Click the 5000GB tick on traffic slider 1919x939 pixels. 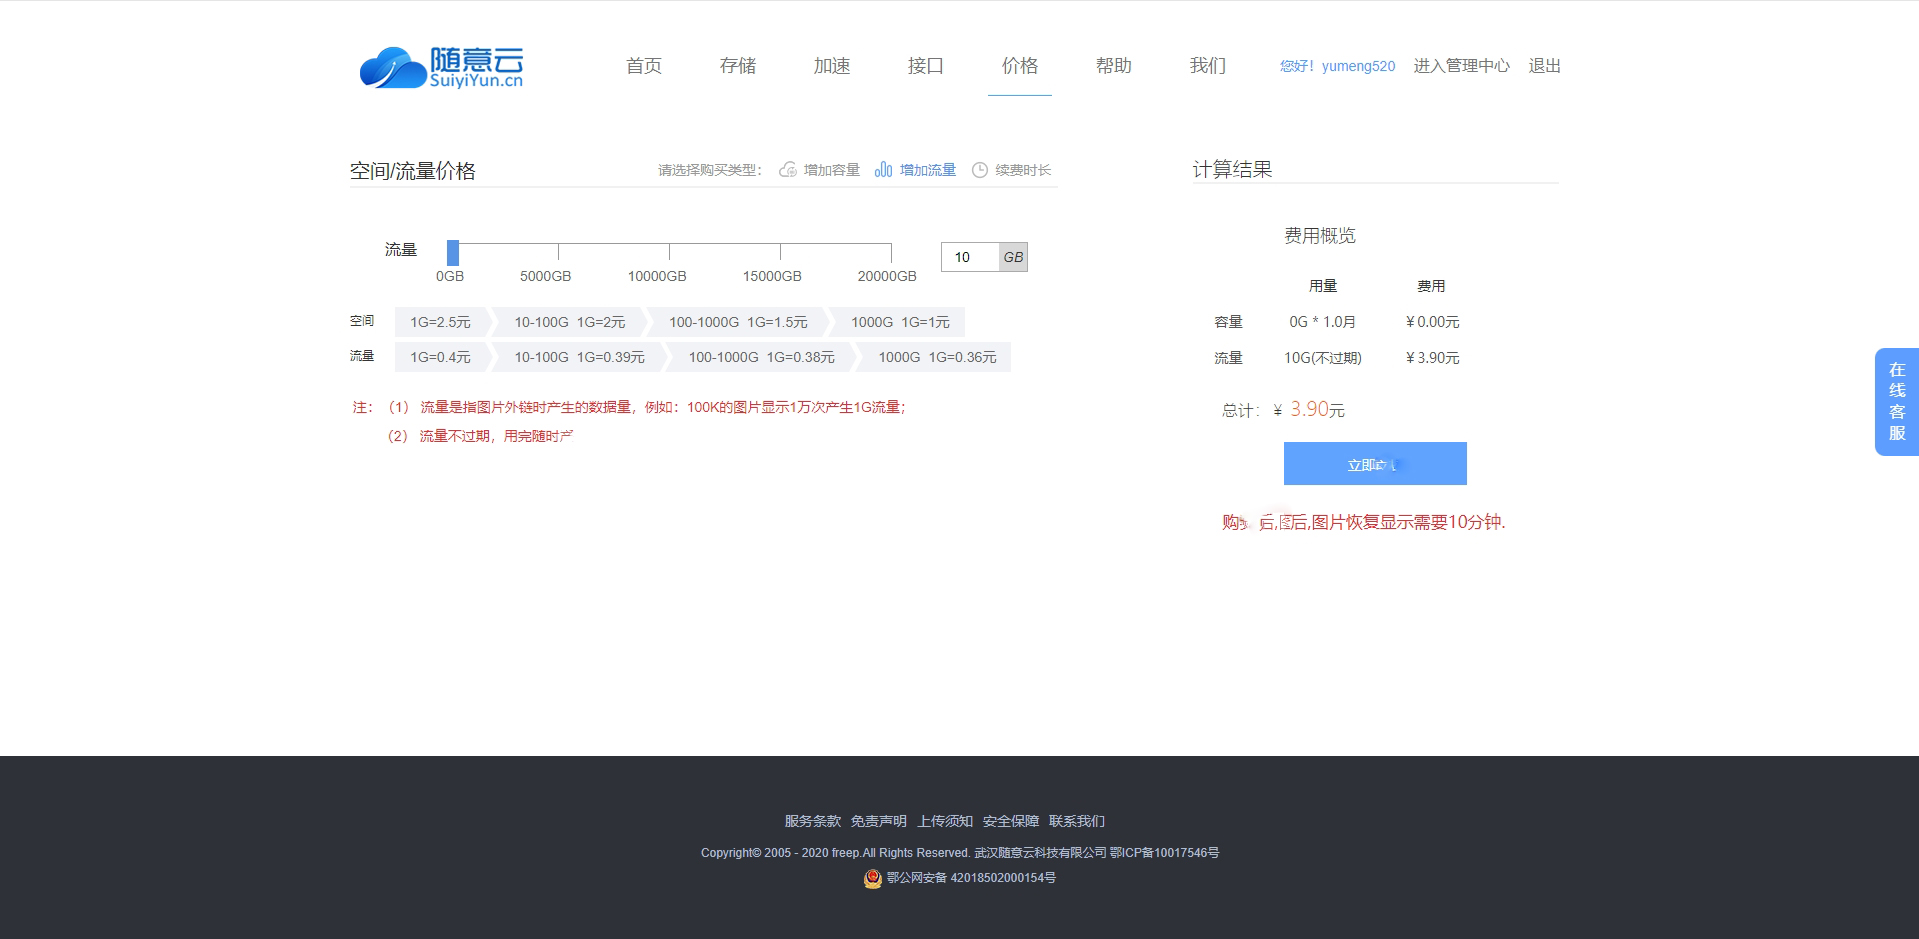(558, 252)
